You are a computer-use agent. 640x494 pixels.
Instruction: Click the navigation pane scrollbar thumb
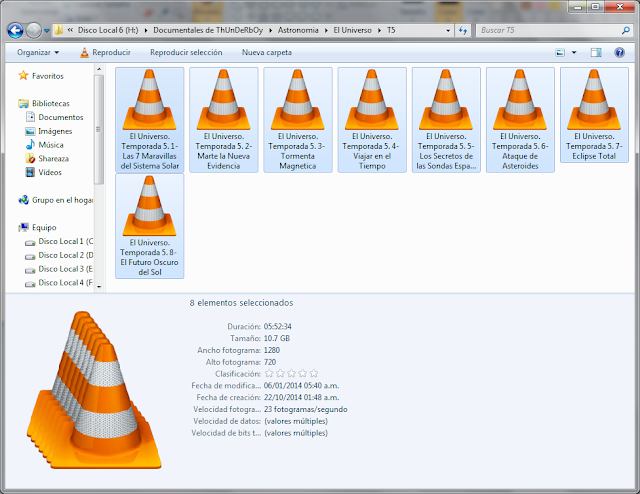[x=99, y=130]
